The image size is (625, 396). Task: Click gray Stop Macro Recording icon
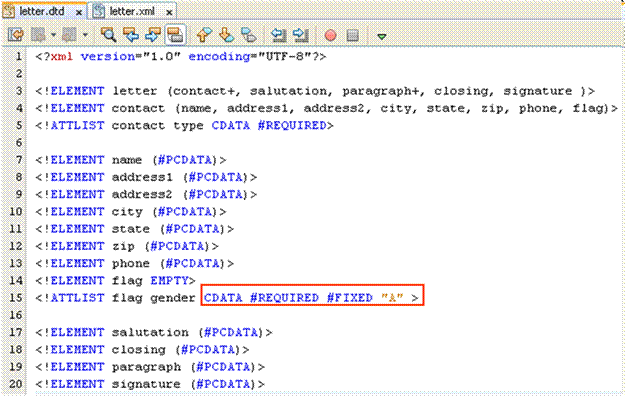click(x=353, y=35)
